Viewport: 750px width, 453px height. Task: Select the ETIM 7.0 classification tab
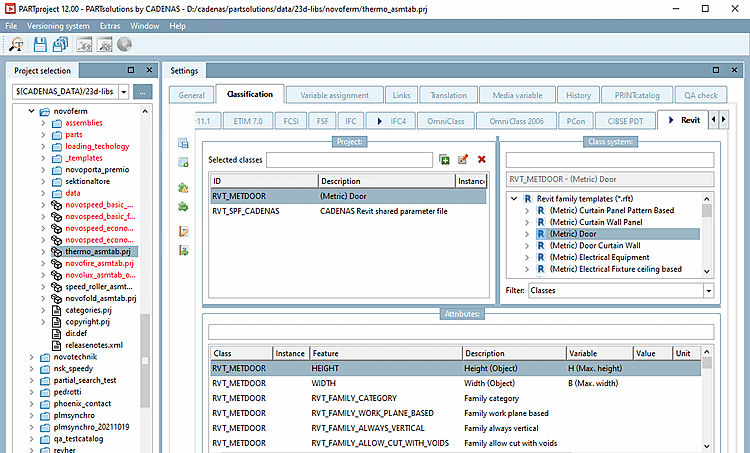point(247,120)
